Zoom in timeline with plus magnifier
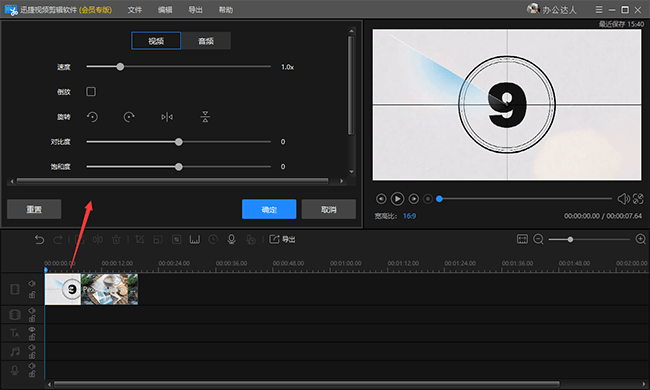 [x=640, y=239]
